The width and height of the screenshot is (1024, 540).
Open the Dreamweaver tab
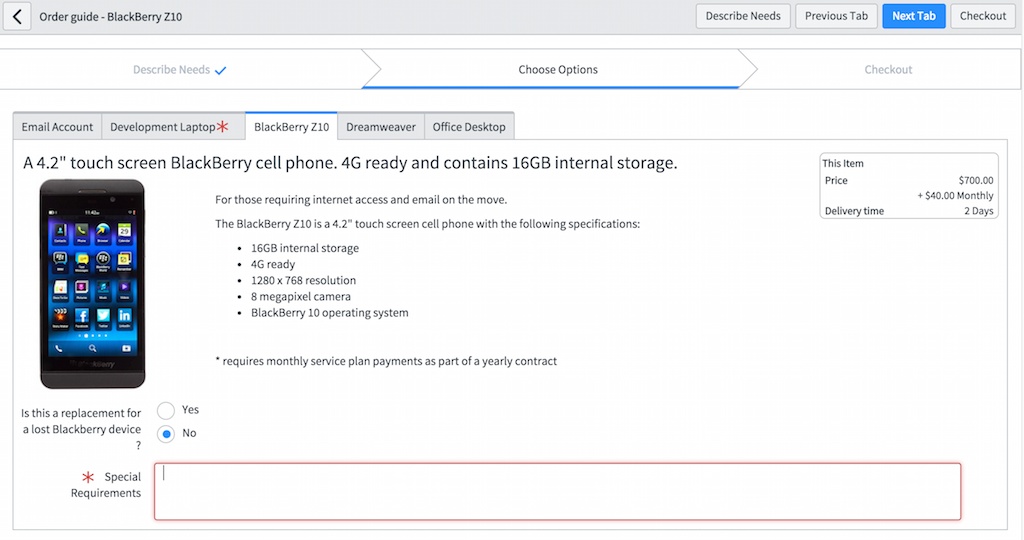pos(381,127)
